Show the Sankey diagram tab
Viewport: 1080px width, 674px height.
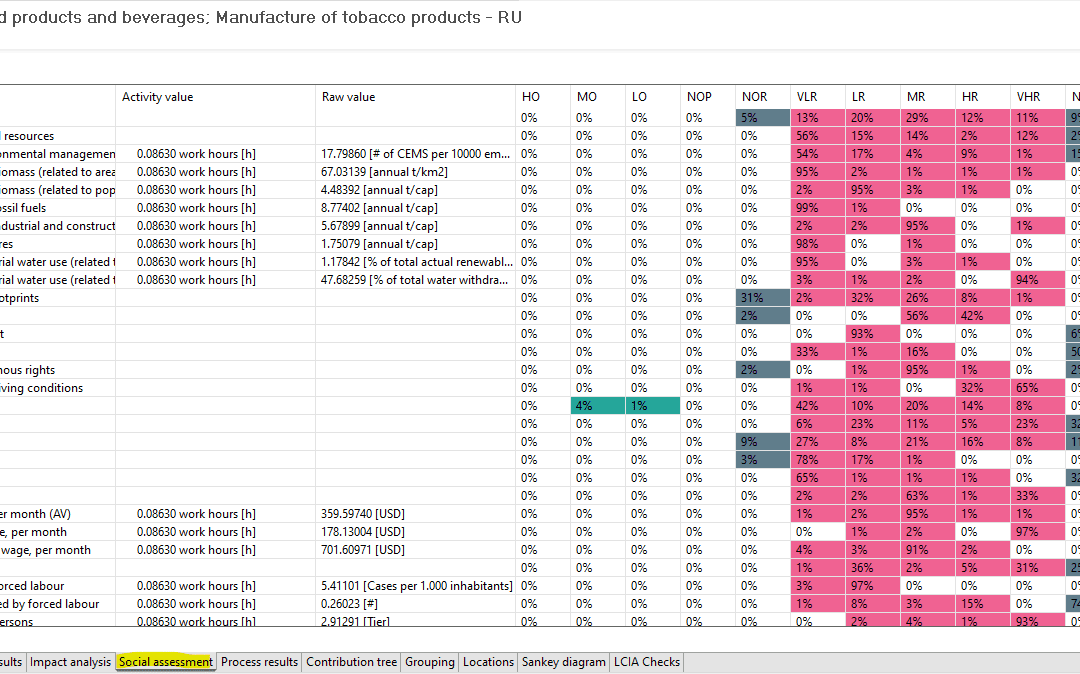click(563, 662)
